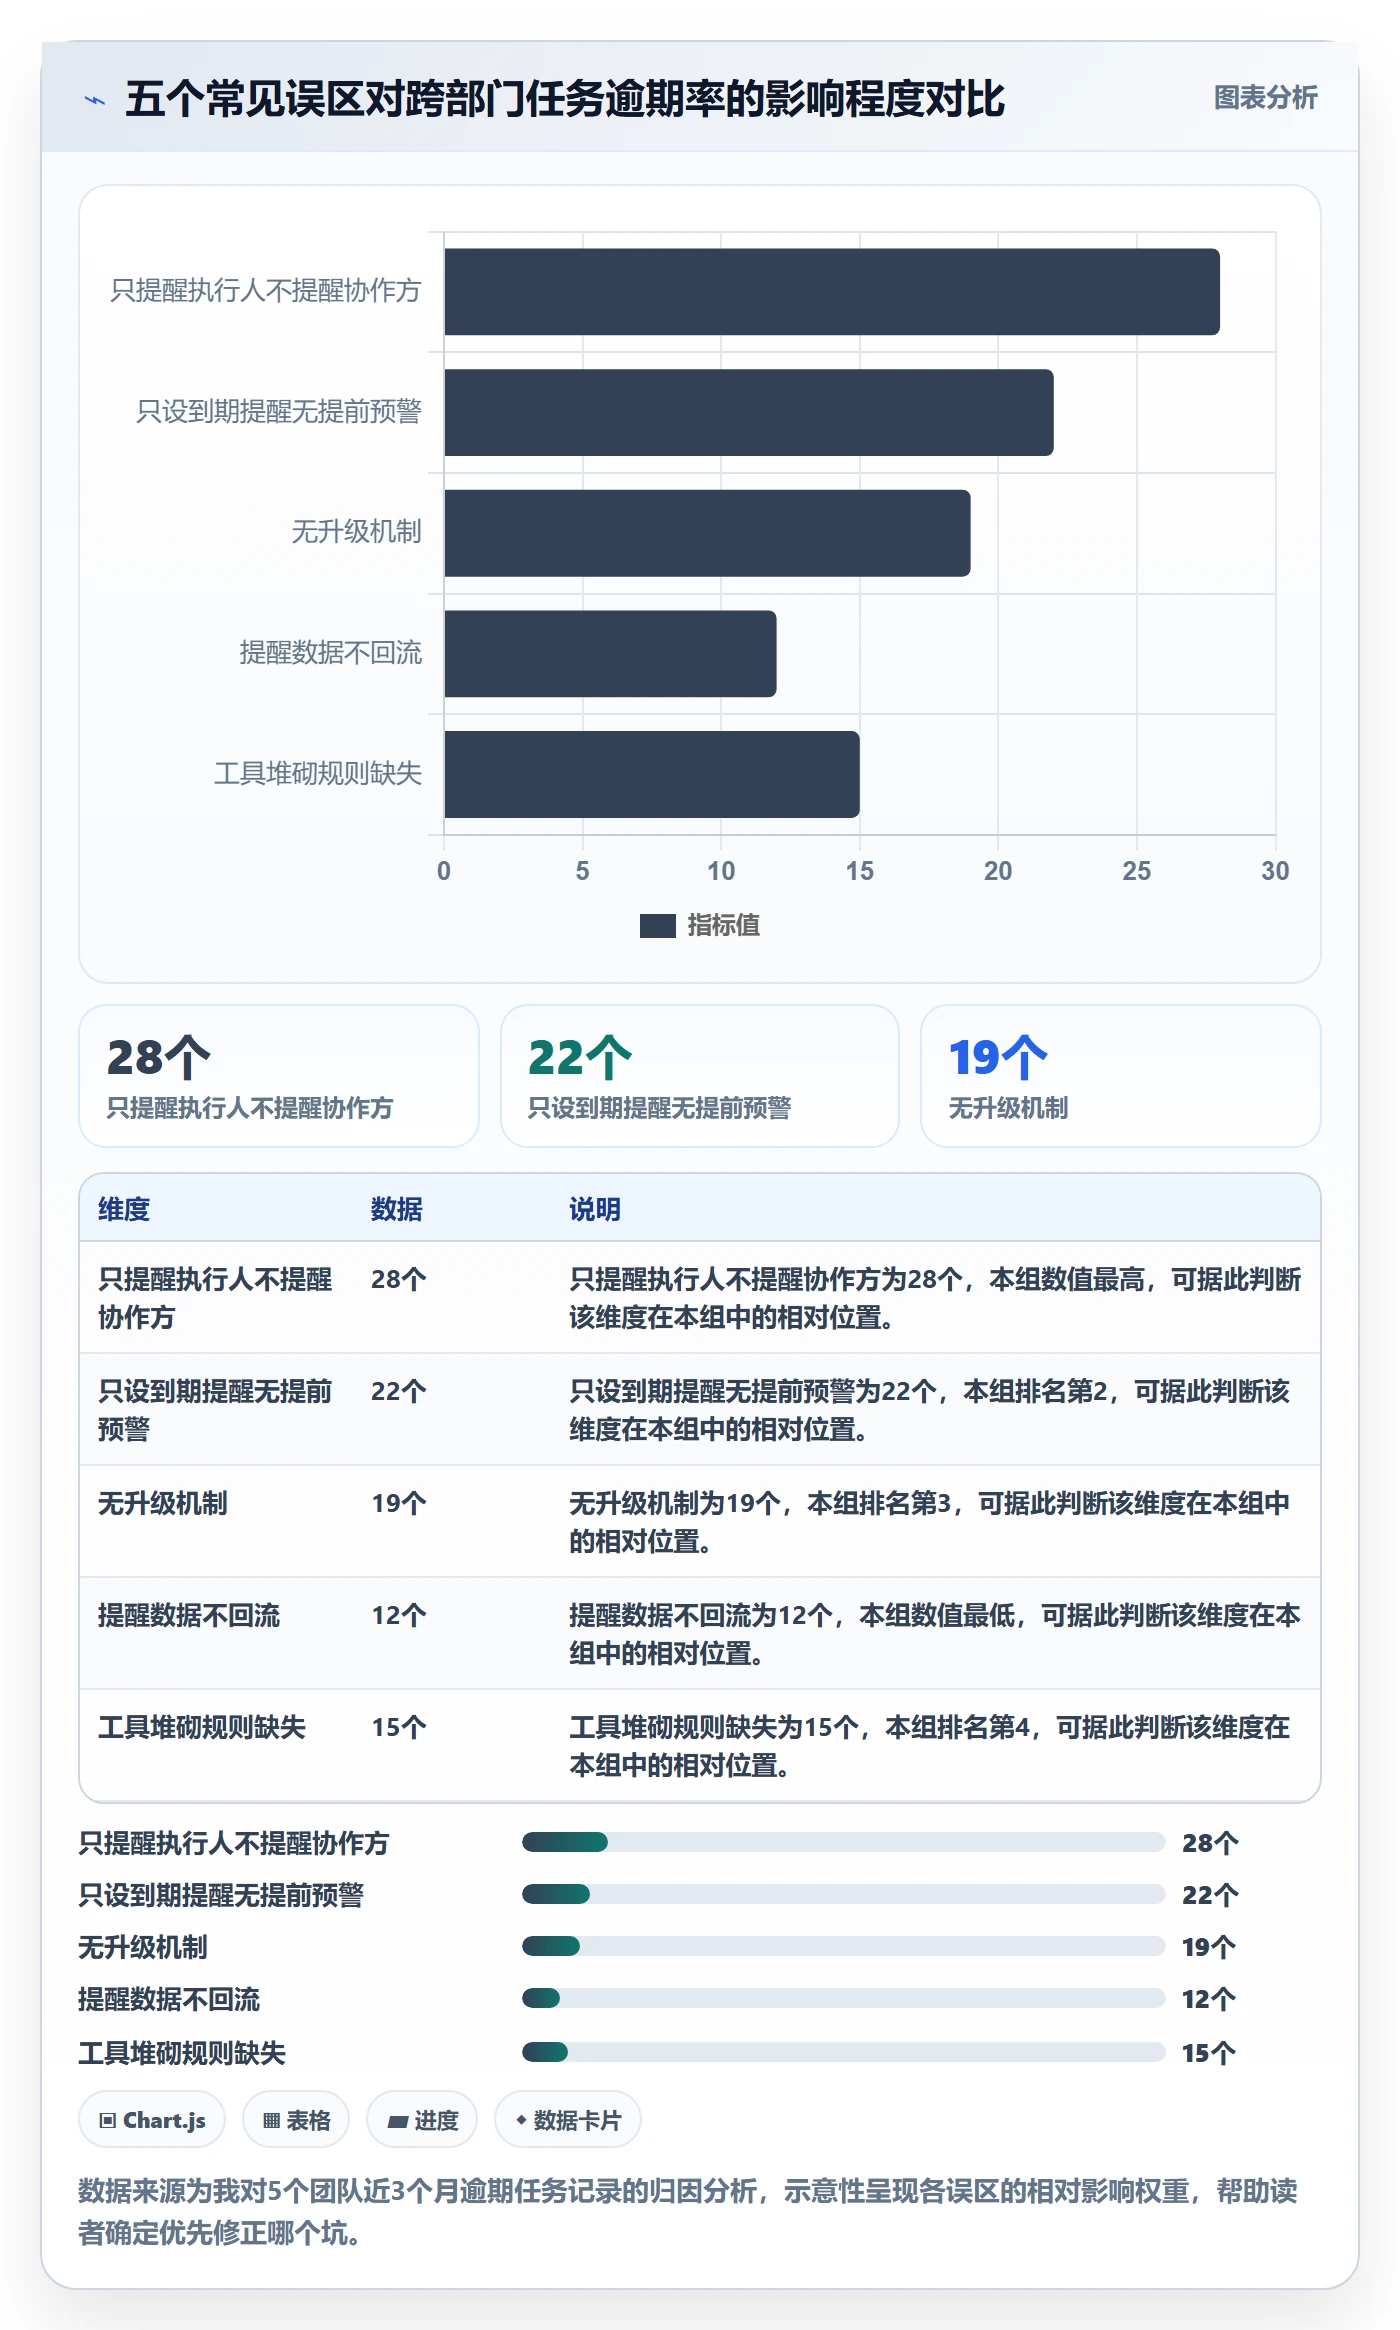Image resolution: width=1400 pixels, height=2330 pixels.
Task: Click the 指标值 legend label
Action: (x=723, y=926)
